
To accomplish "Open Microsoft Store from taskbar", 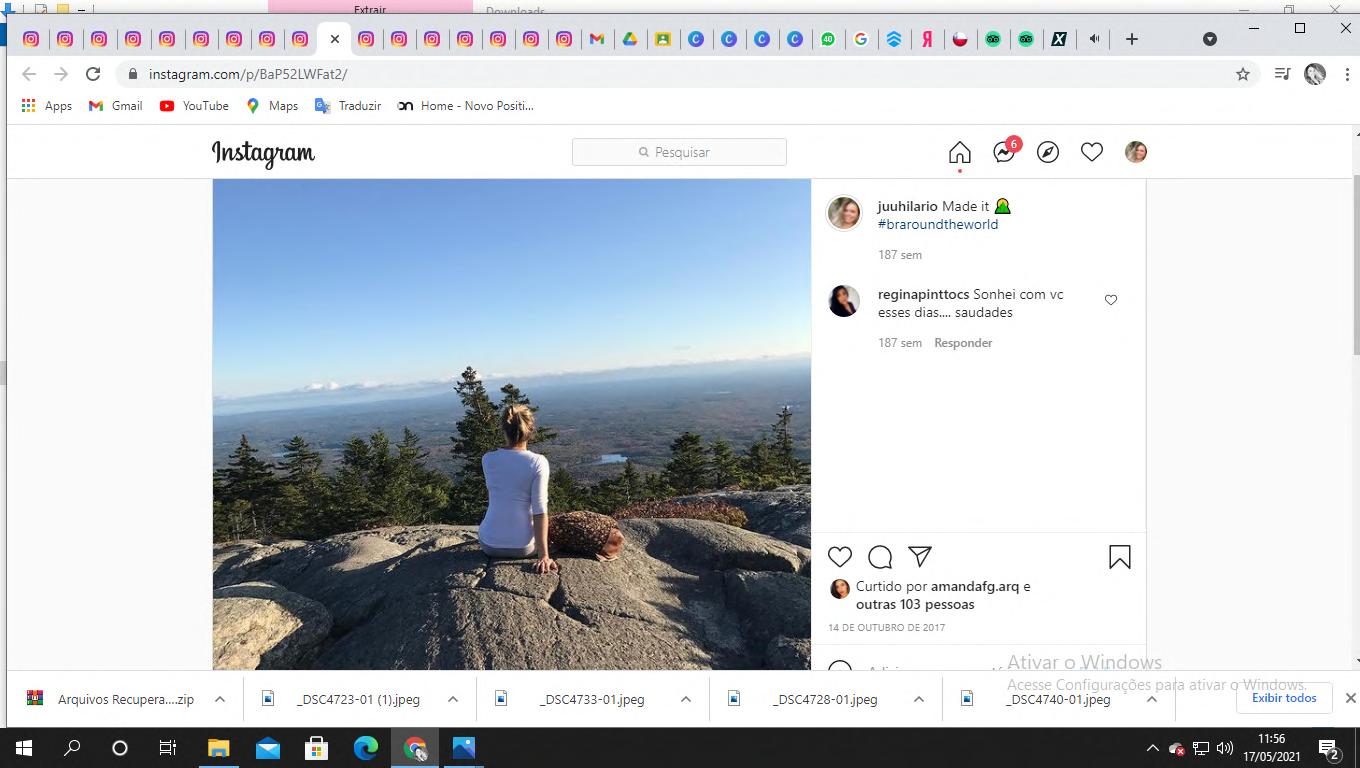I will tap(316, 748).
